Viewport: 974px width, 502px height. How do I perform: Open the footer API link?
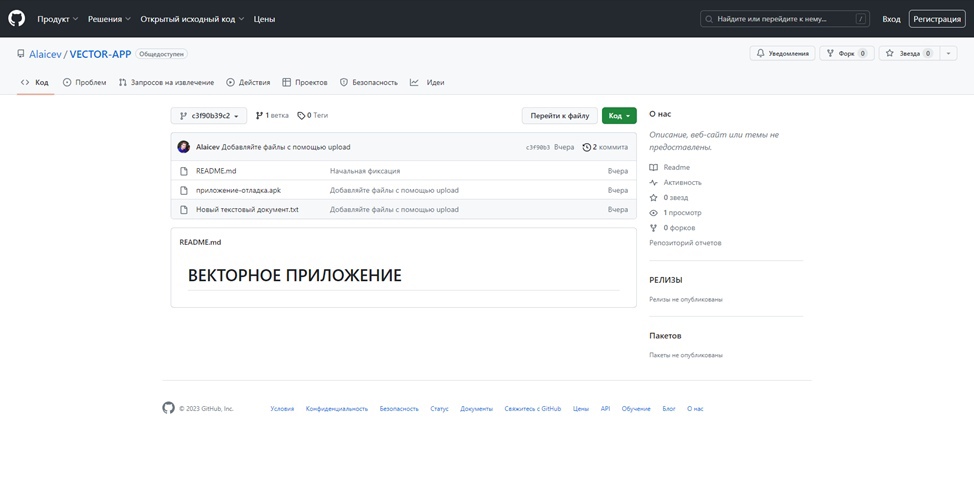[x=605, y=409]
